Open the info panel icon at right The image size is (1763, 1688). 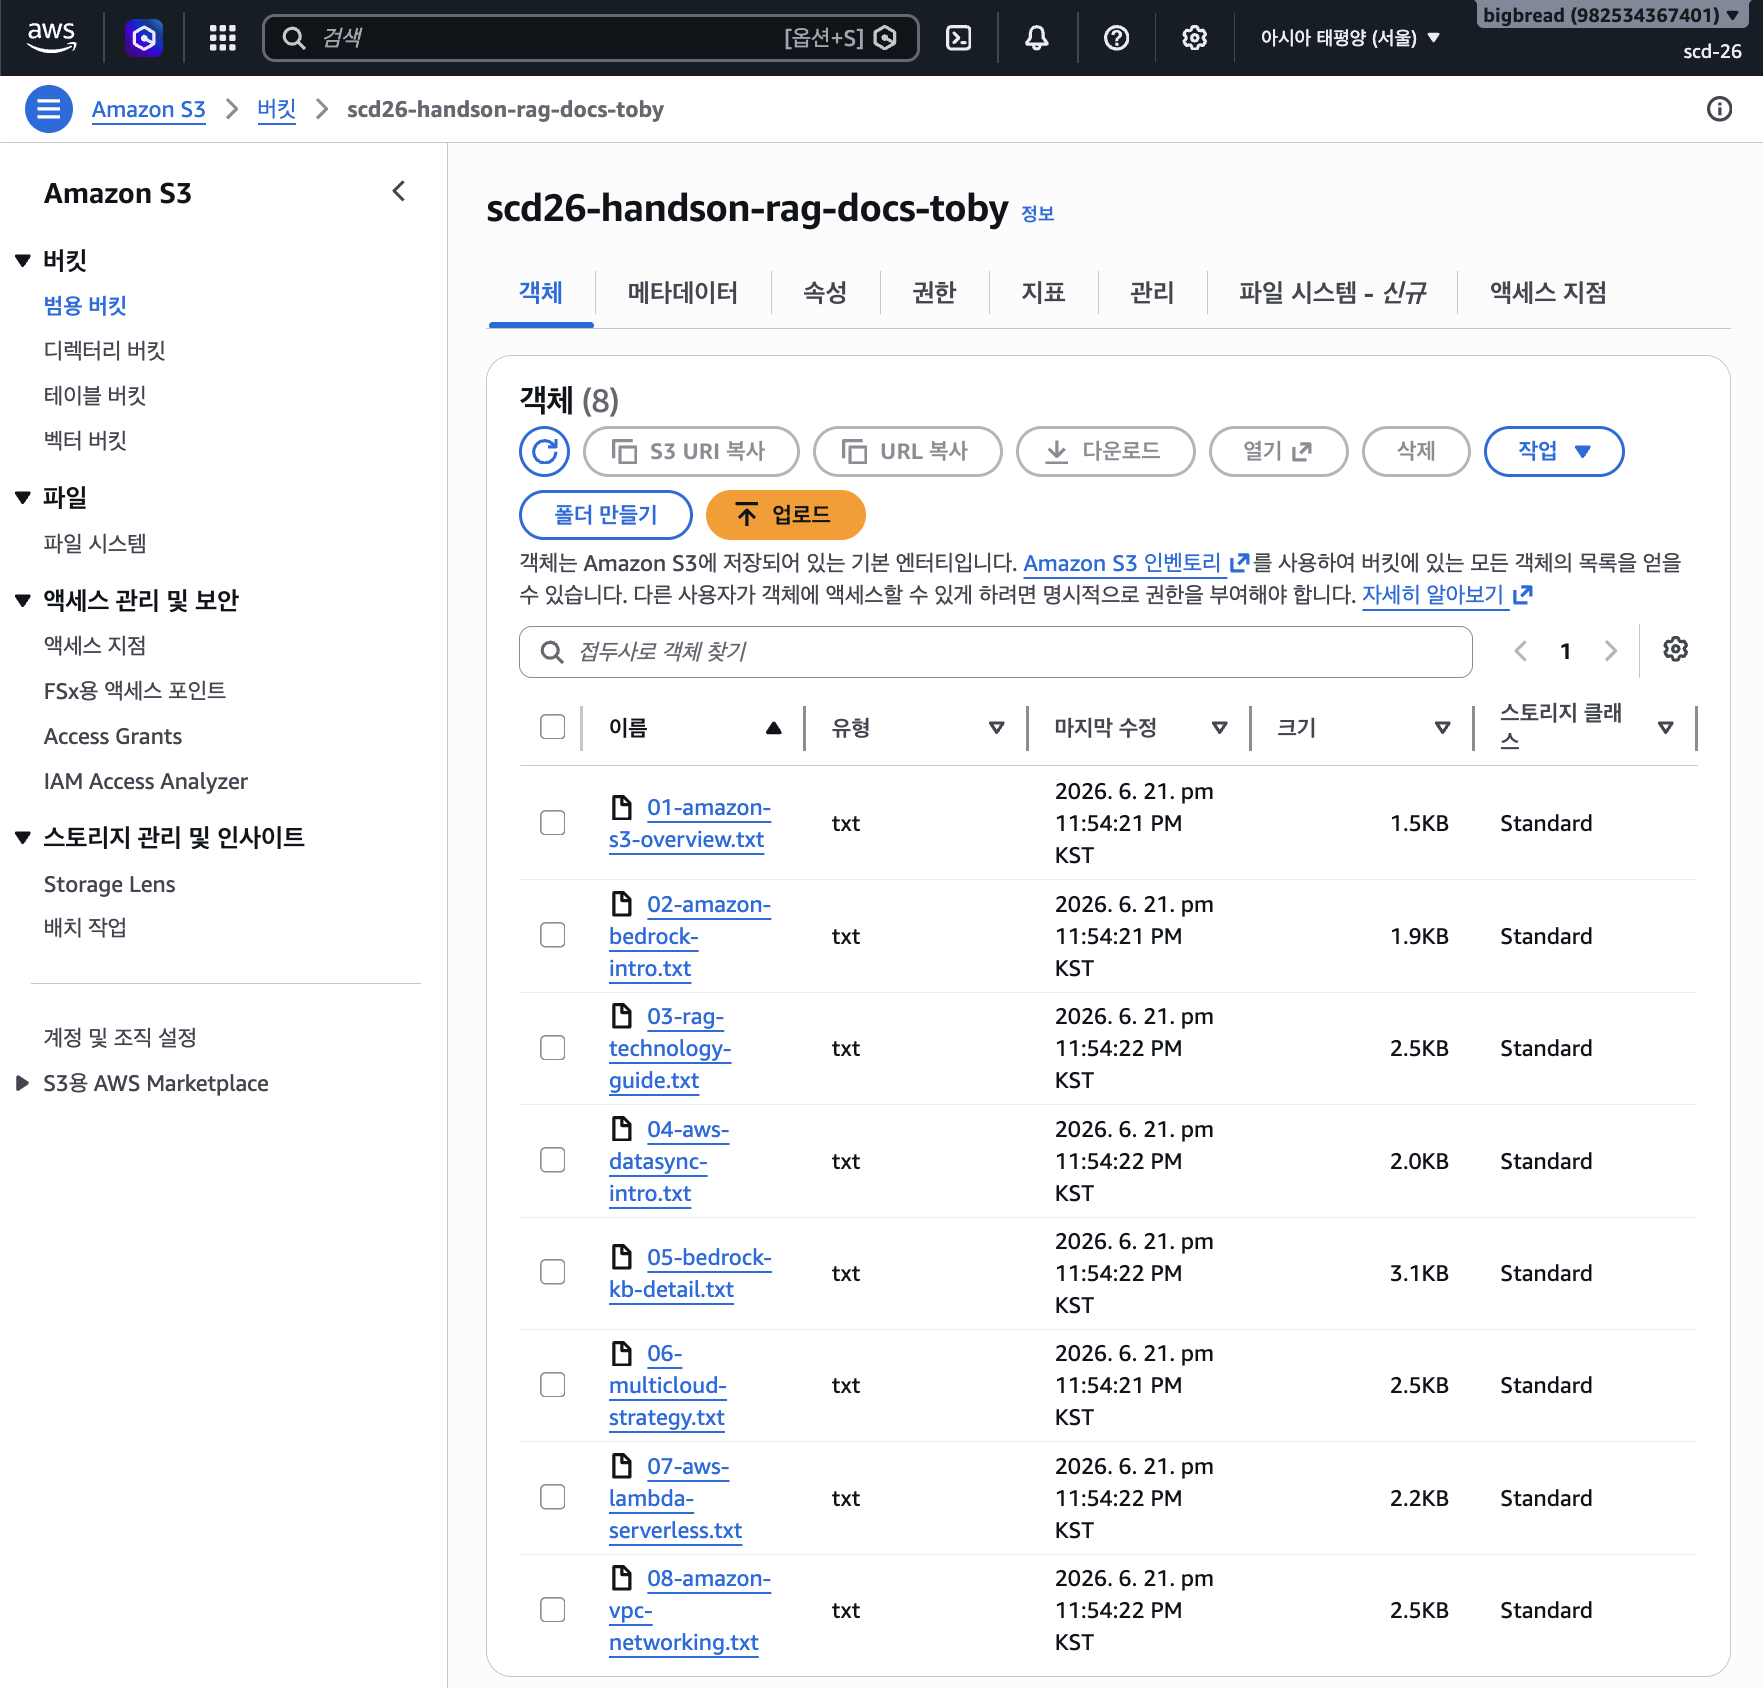1719,109
